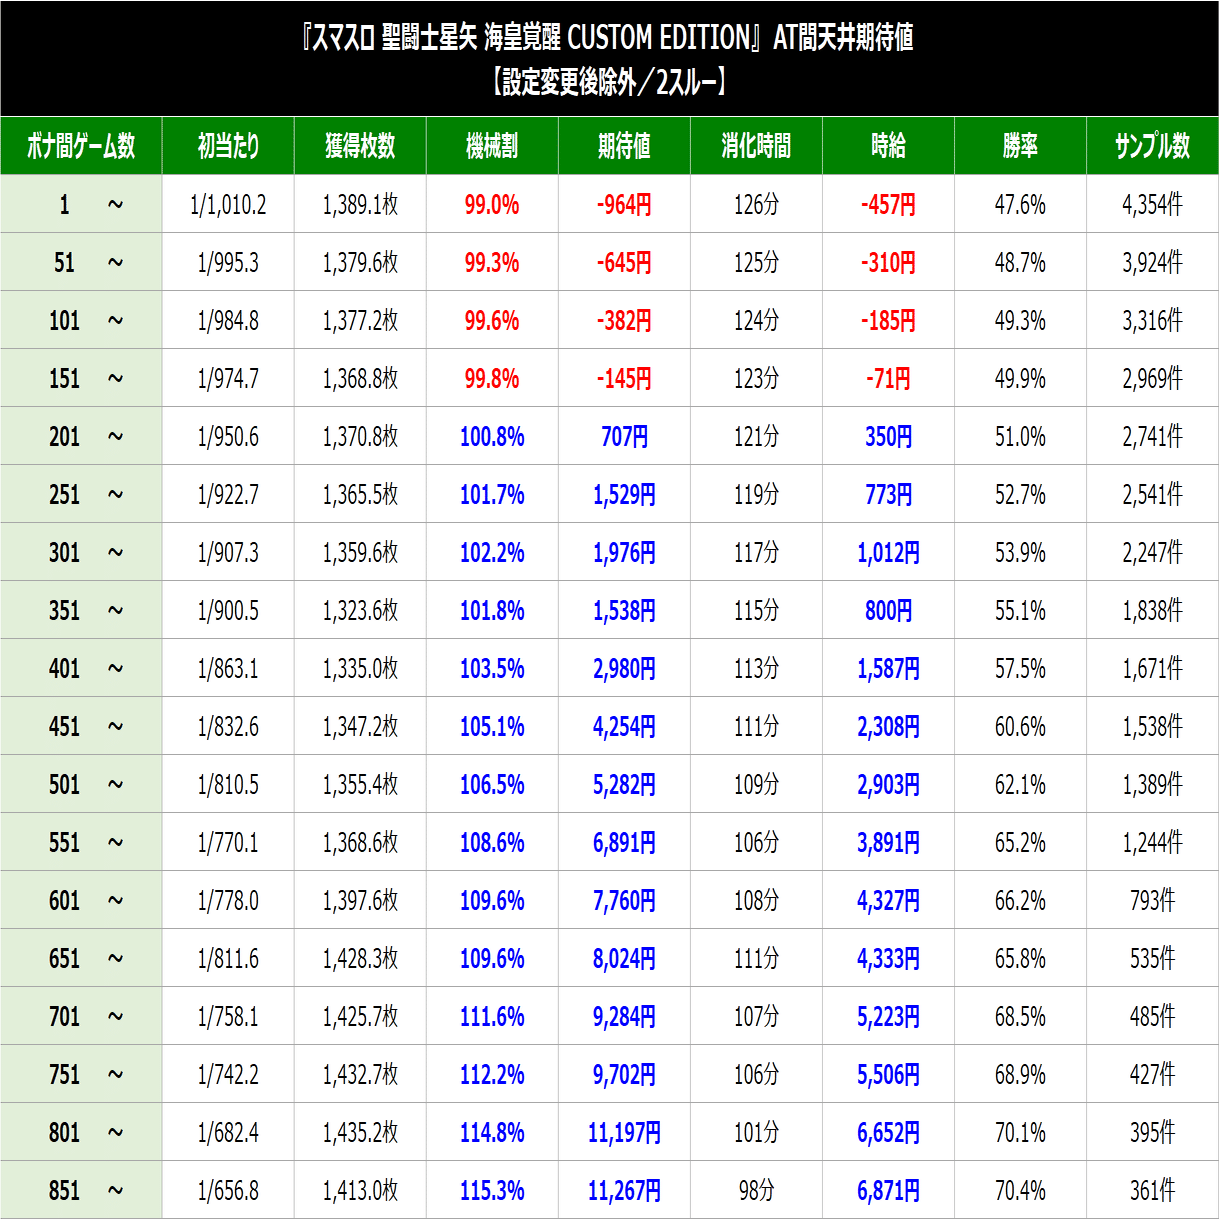Screen dimensions: 1219x1219
Task: Click the サンプル数 column header
Action: tap(1152, 146)
